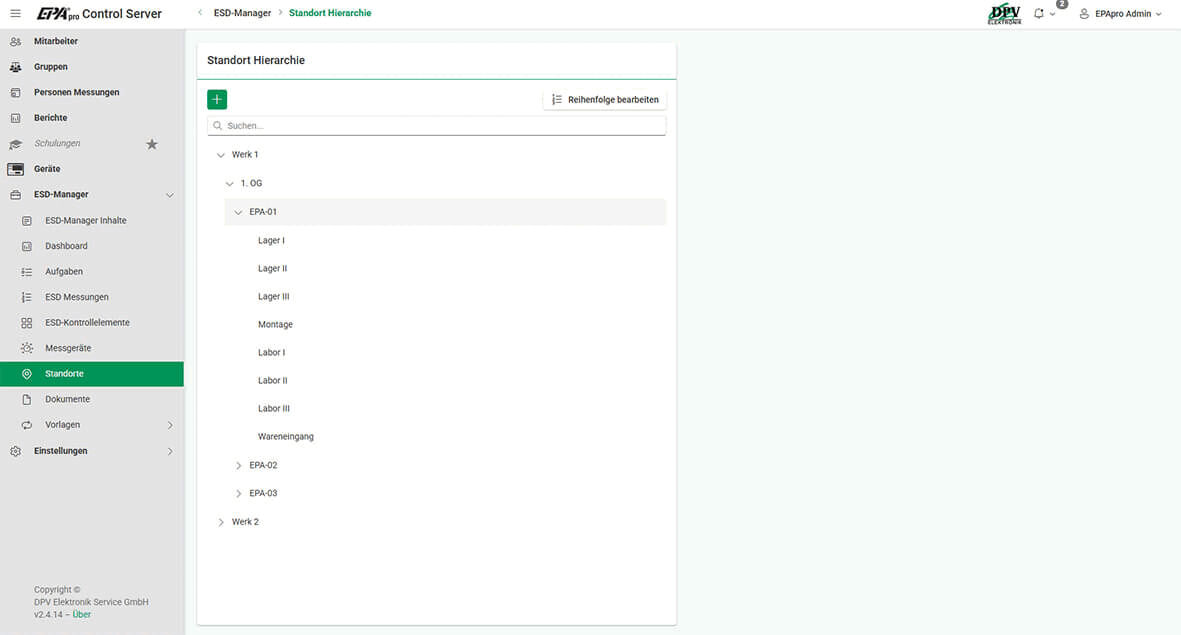Click the star icon next to Schulungen

coord(152,144)
